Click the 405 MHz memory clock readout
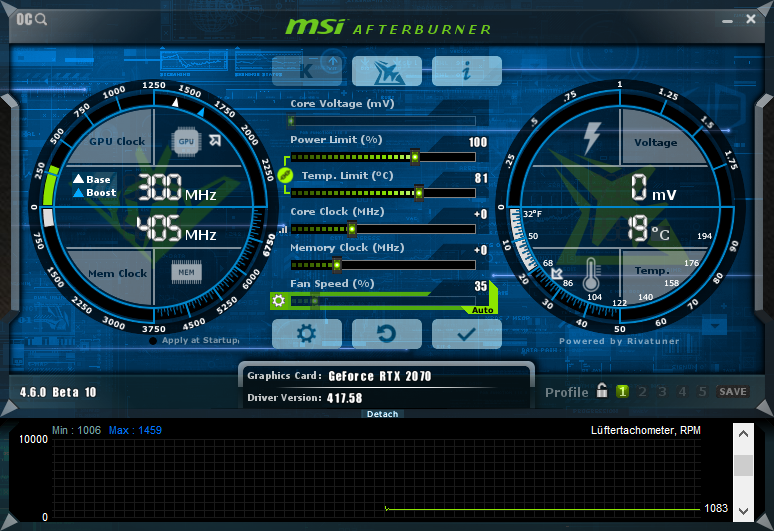 [x=176, y=228]
